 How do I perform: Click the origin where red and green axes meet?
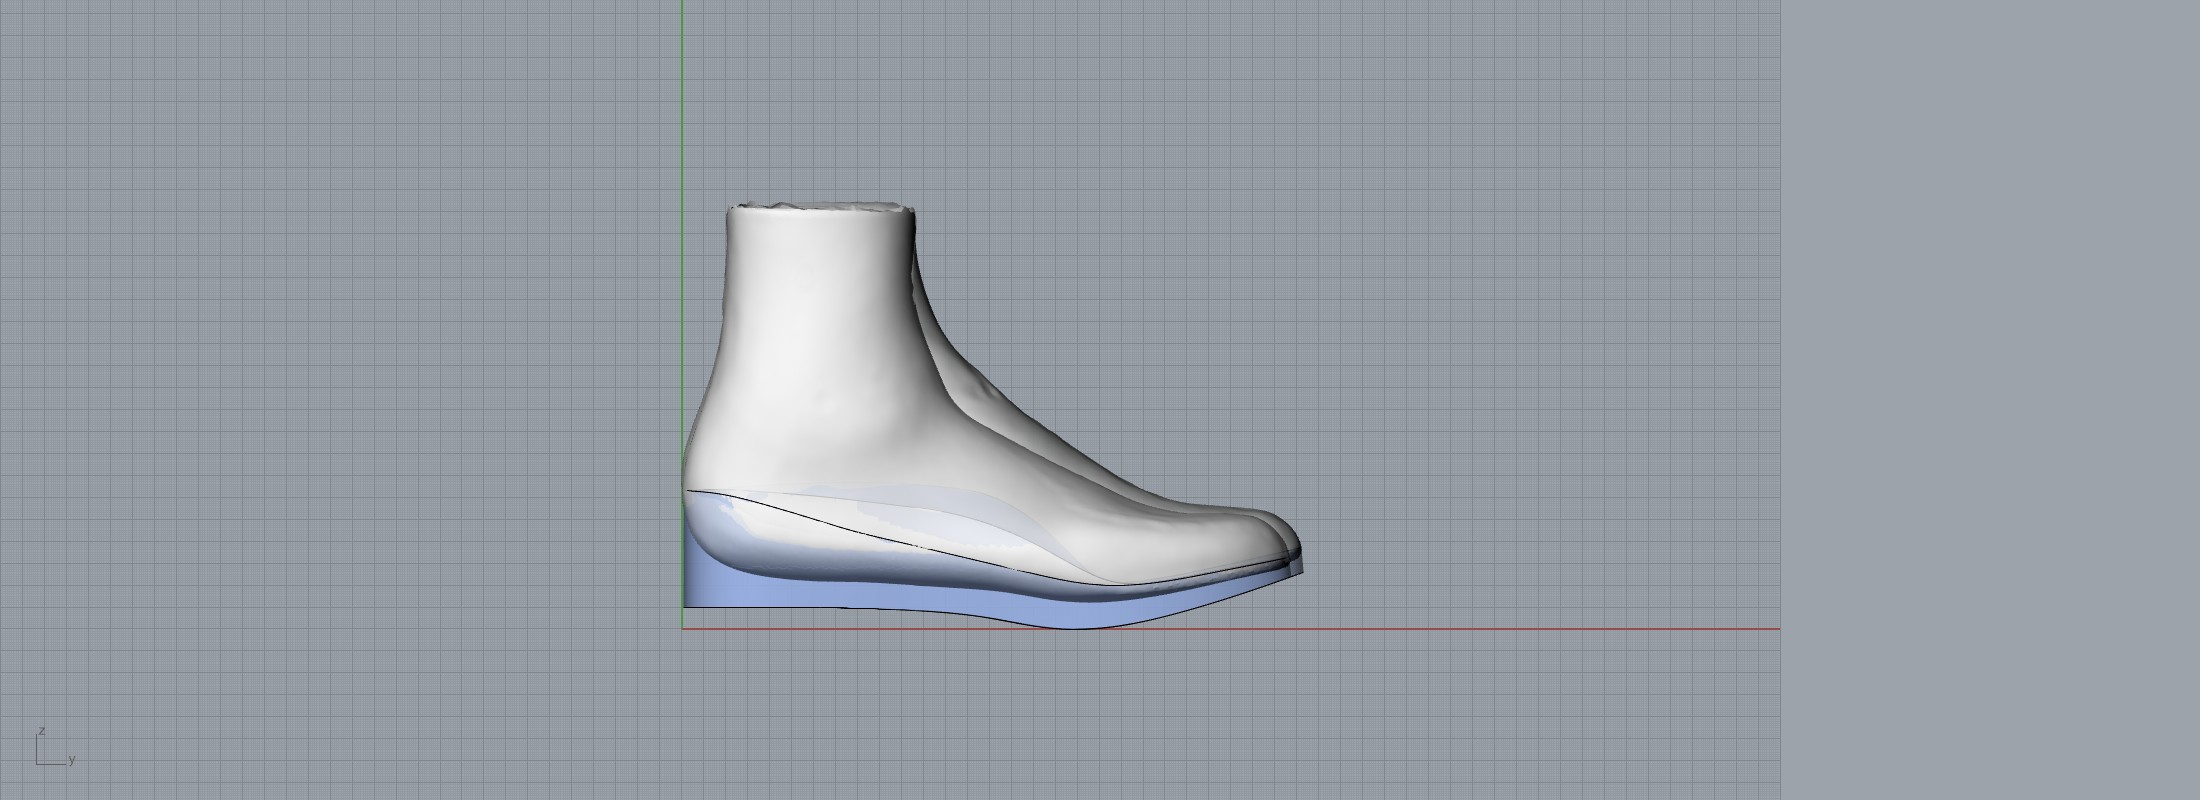click(x=683, y=629)
